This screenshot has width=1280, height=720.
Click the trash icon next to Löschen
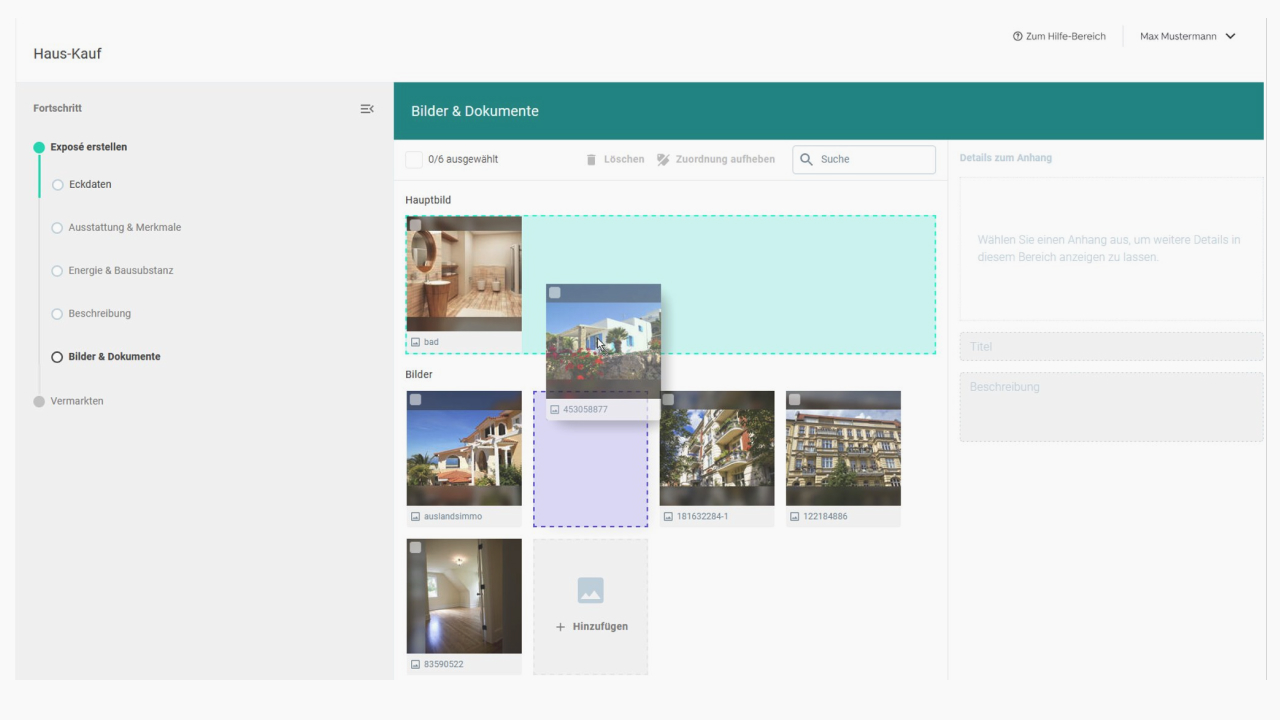tap(591, 159)
